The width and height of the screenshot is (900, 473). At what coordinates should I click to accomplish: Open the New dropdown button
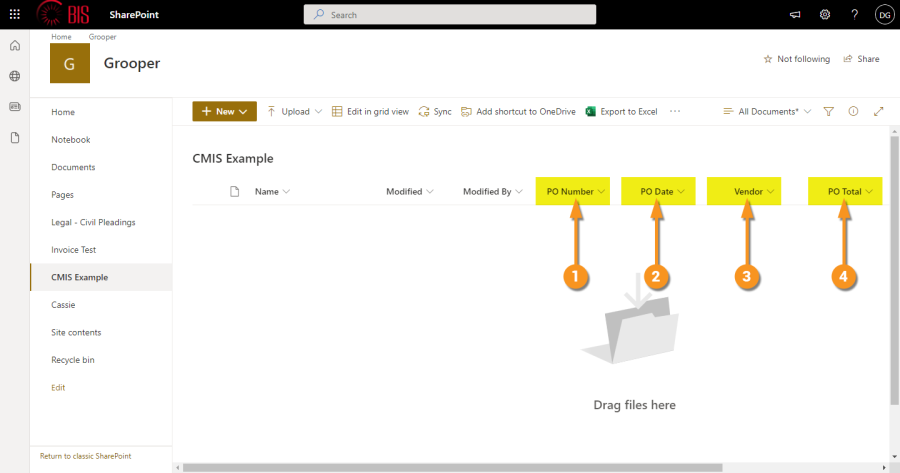point(224,112)
